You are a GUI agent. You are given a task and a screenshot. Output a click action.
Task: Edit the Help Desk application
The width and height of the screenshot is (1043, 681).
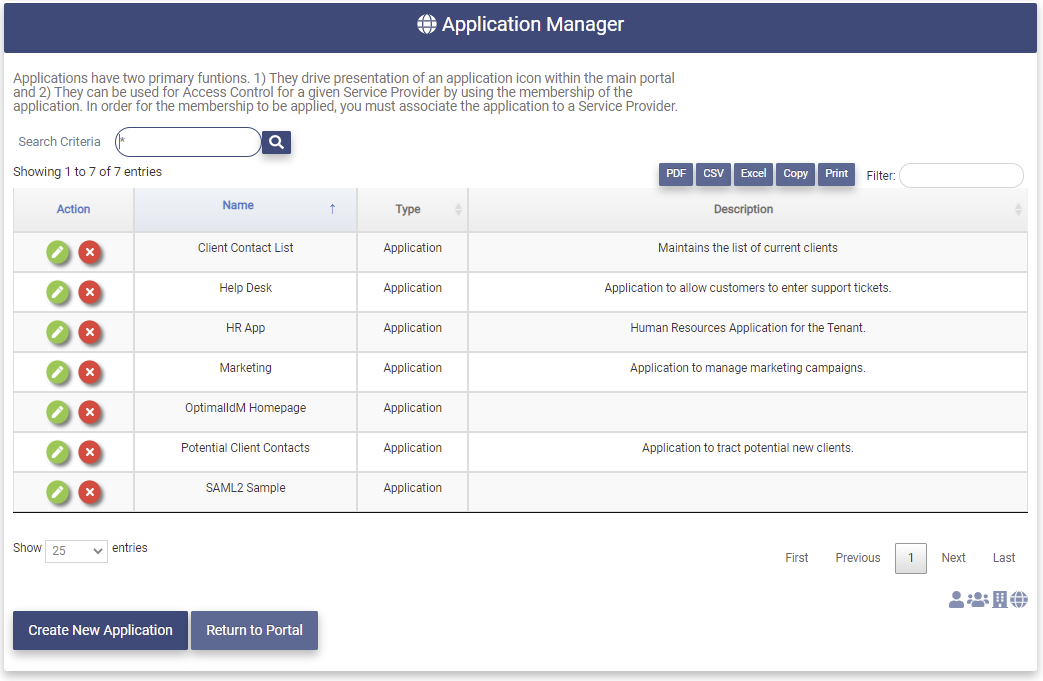click(x=58, y=292)
